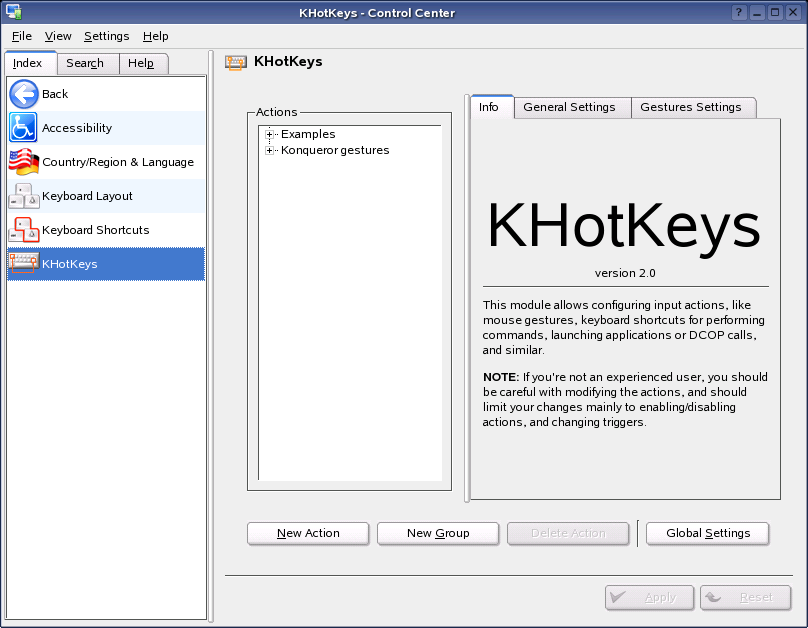Viewport: 808px width, 628px height.
Task: Switch to the Gestures Settings tab
Action: [x=691, y=107]
